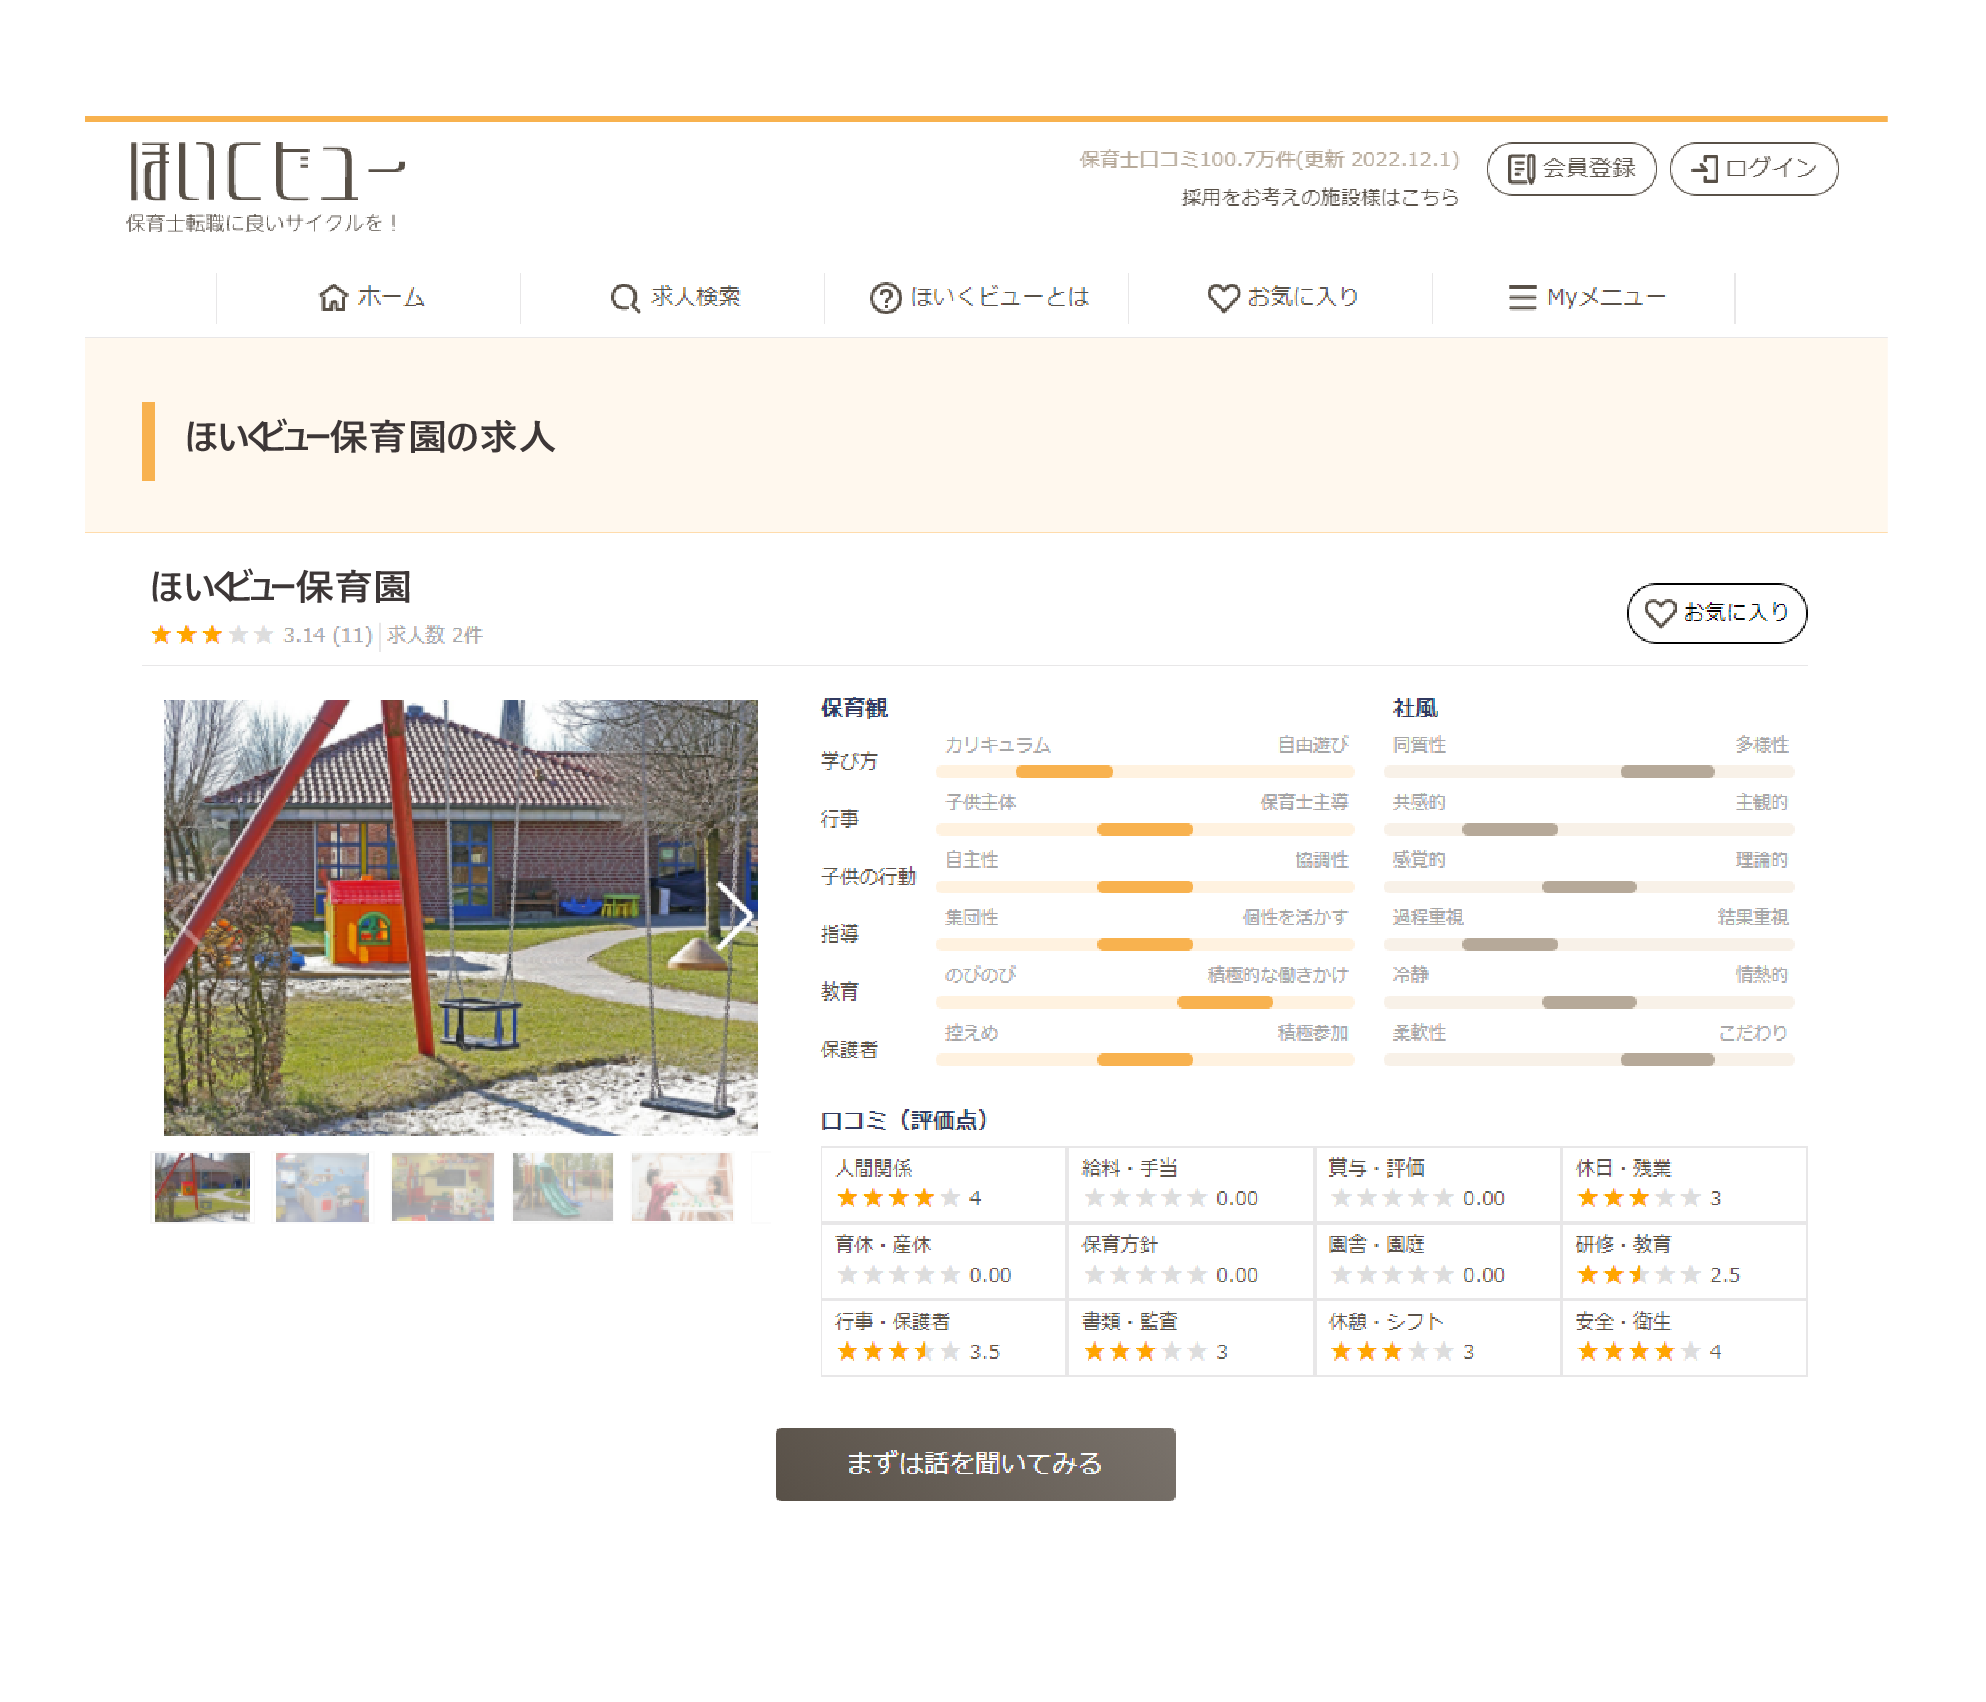The height and width of the screenshot is (1702, 1986).
Task: Click the 行事 slider bar
Action: (1145, 829)
